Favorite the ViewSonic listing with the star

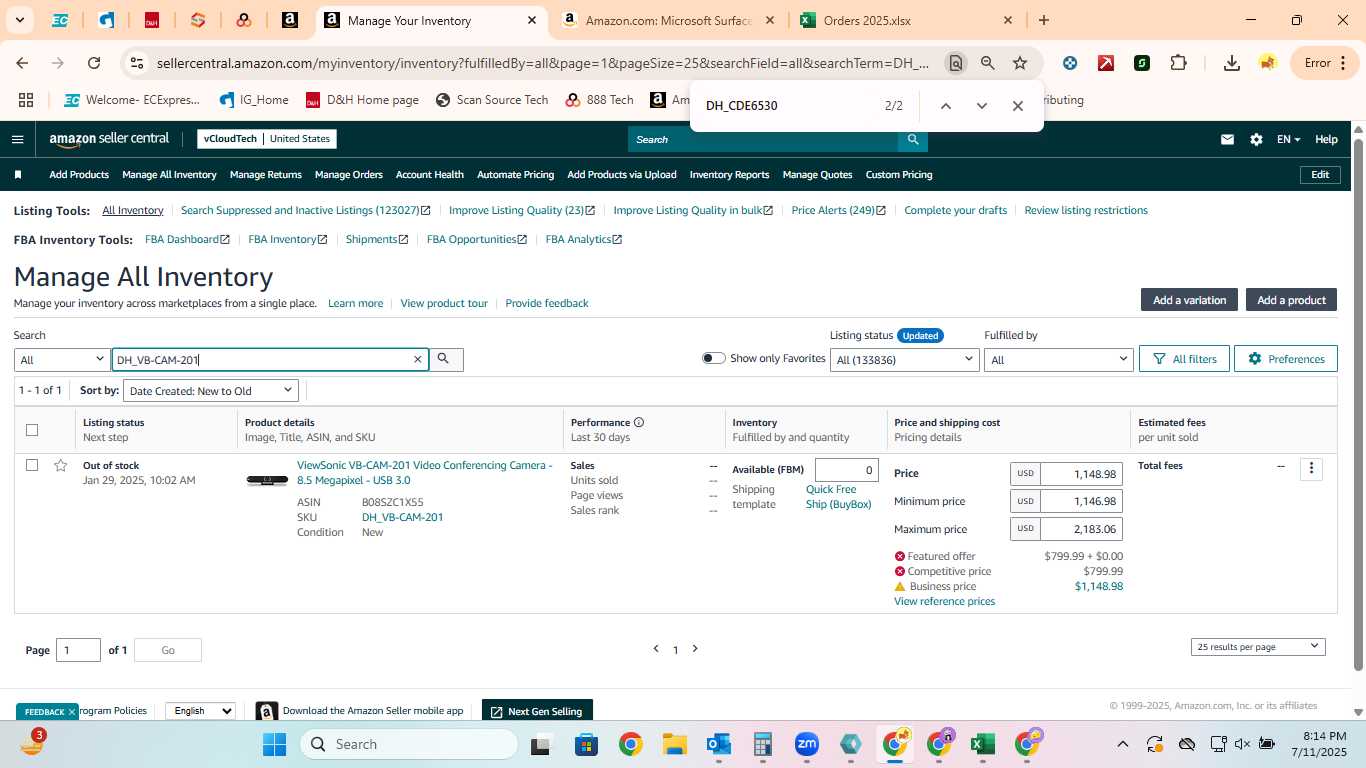point(61,465)
